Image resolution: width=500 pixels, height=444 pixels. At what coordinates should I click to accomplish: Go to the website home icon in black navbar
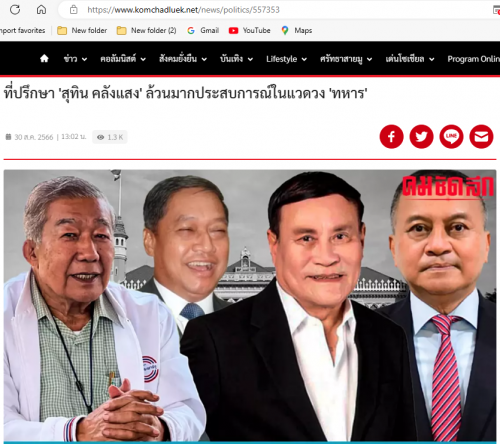44,59
